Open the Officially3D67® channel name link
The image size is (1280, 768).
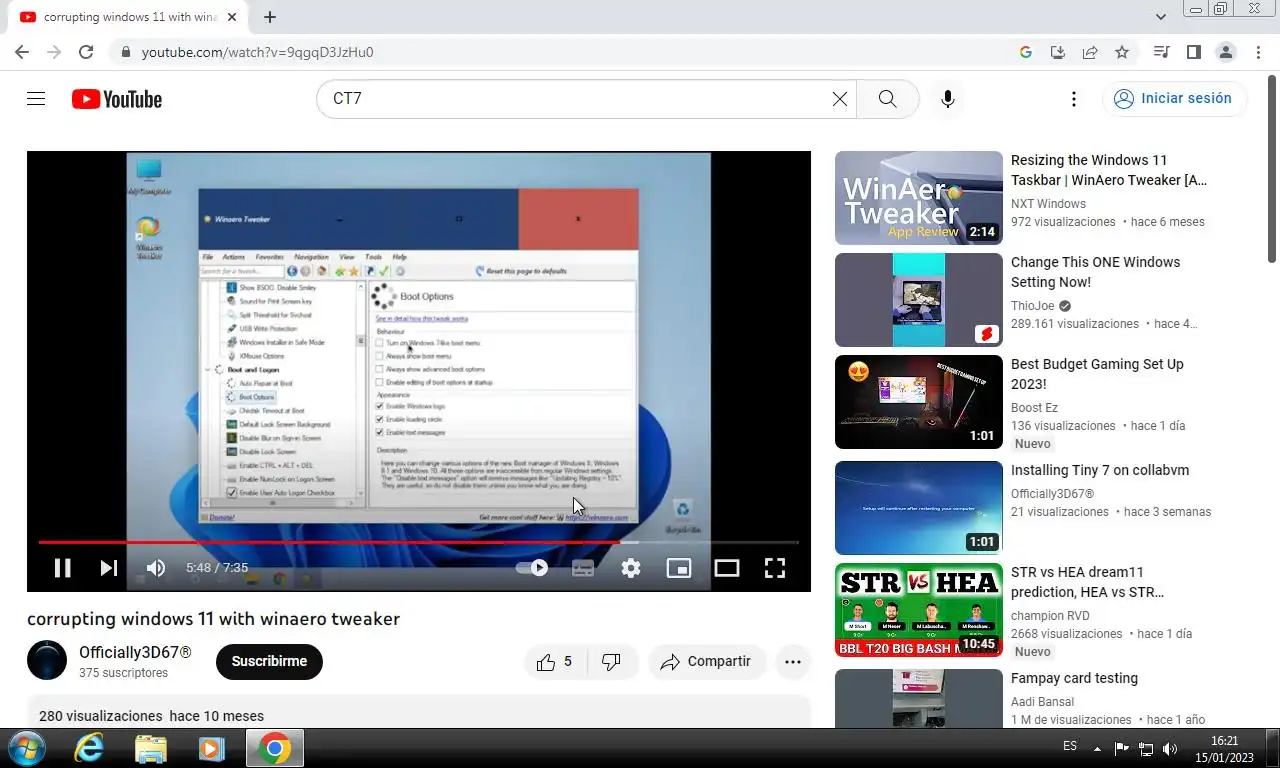tap(135, 653)
